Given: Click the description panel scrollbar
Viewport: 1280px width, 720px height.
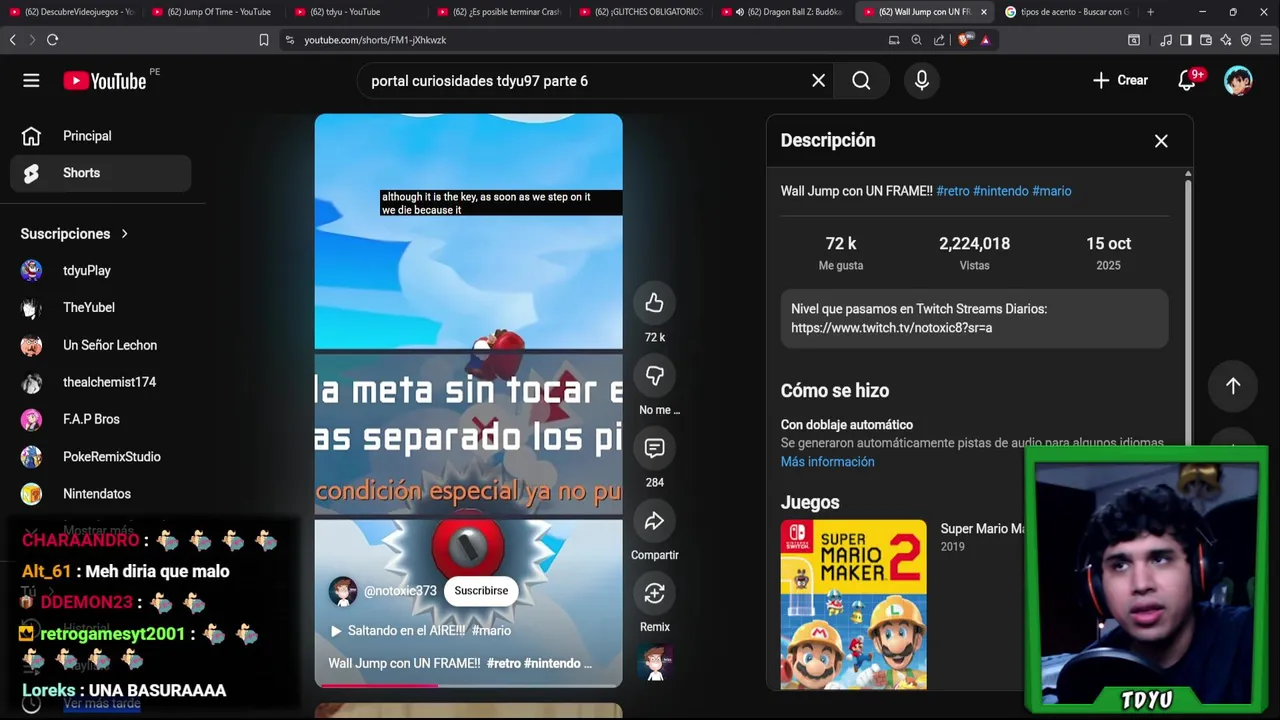Looking at the screenshot, I should 1187,310.
